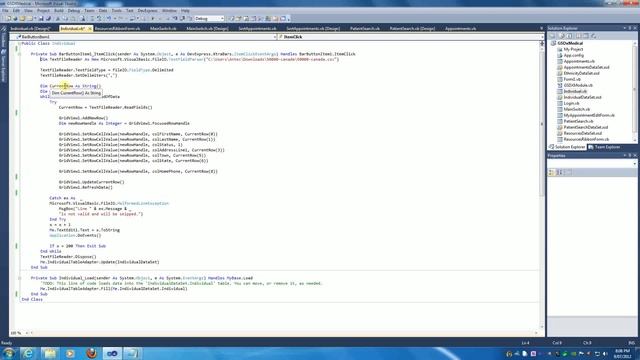Viewport: 640px width, 360px height.
Task: Open the Window menu
Action: point(169,11)
